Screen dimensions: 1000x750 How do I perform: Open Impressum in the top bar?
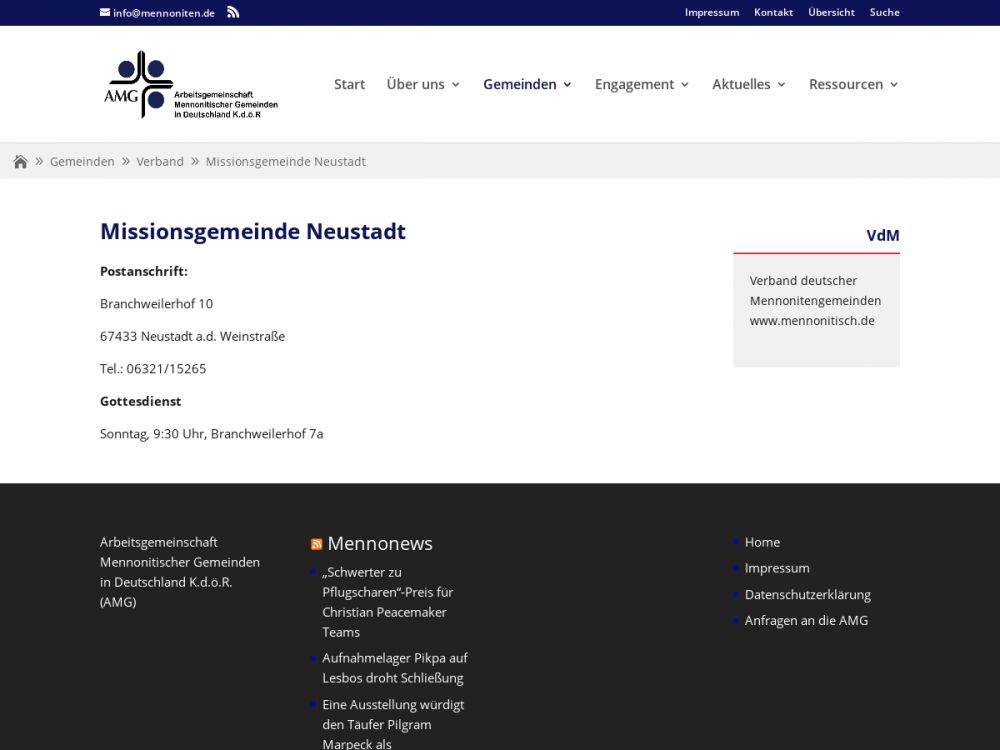[x=711, y=13]
